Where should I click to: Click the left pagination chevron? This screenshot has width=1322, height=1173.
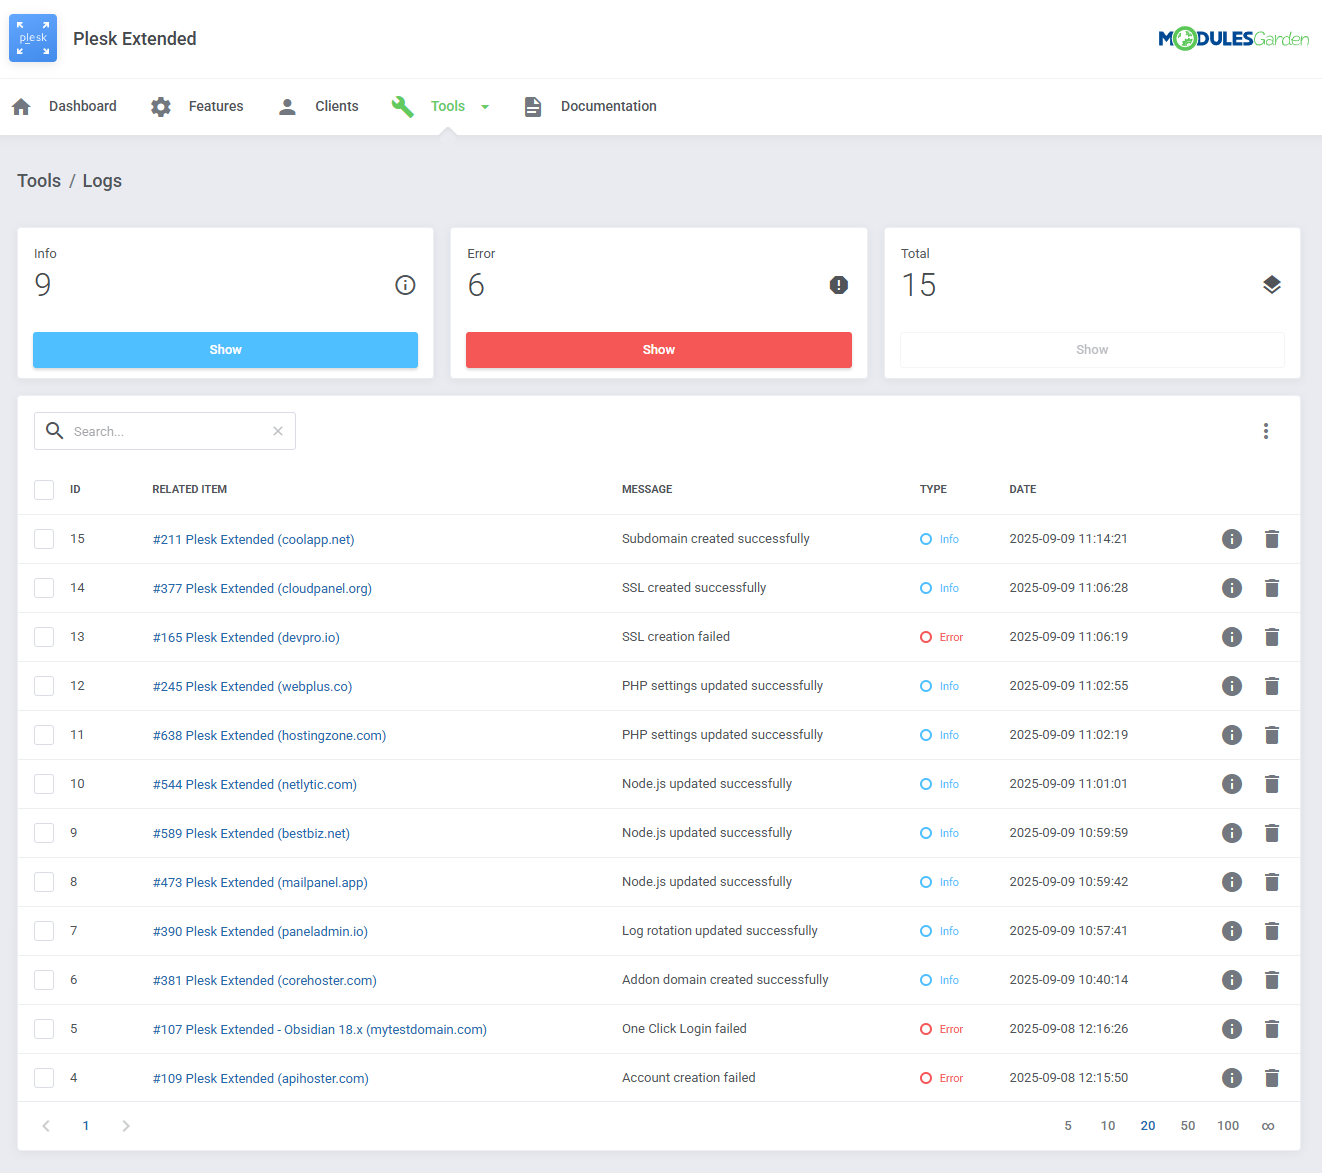pyautogui.click(x=46, y=1125)
